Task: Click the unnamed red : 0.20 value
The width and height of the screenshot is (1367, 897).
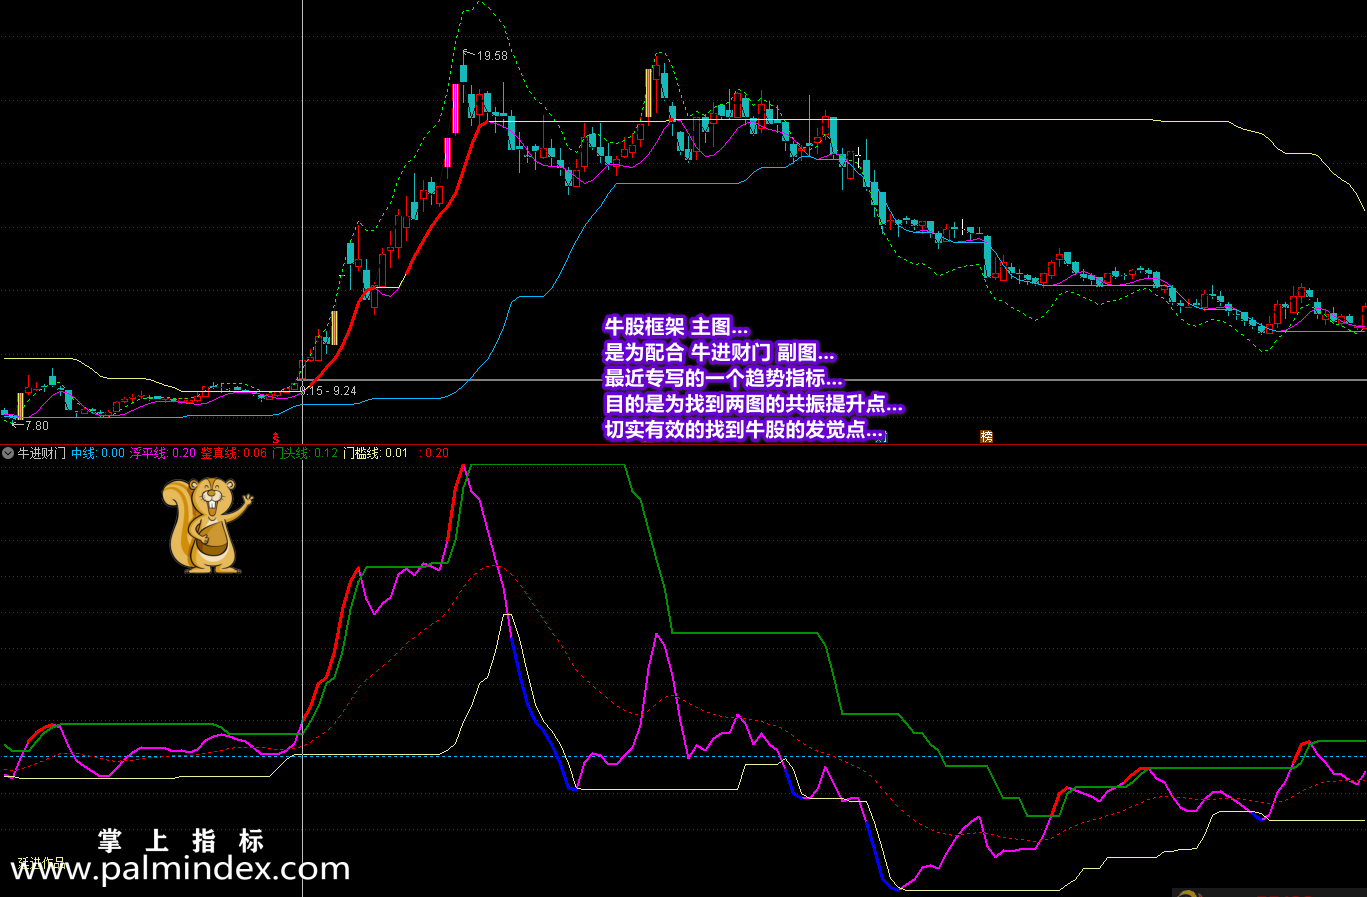Action: coord(434,453)
